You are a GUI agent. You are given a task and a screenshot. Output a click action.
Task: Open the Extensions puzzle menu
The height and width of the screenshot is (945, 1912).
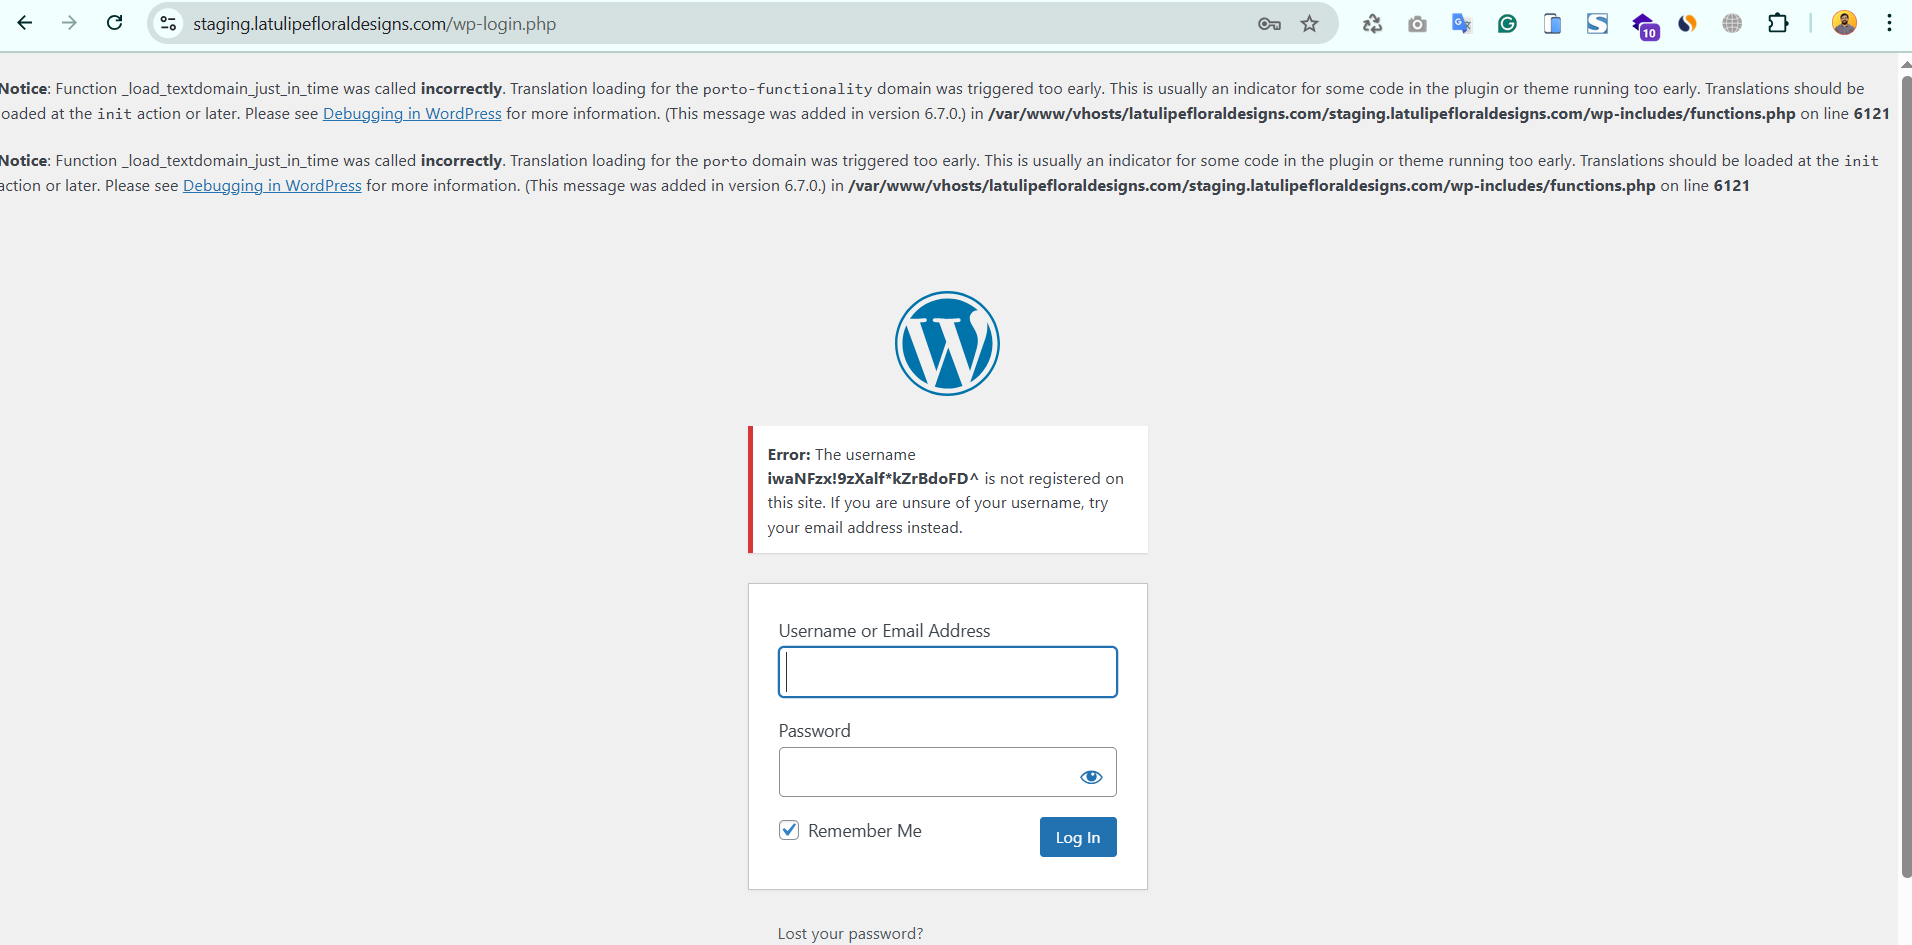pos(1778,23)
